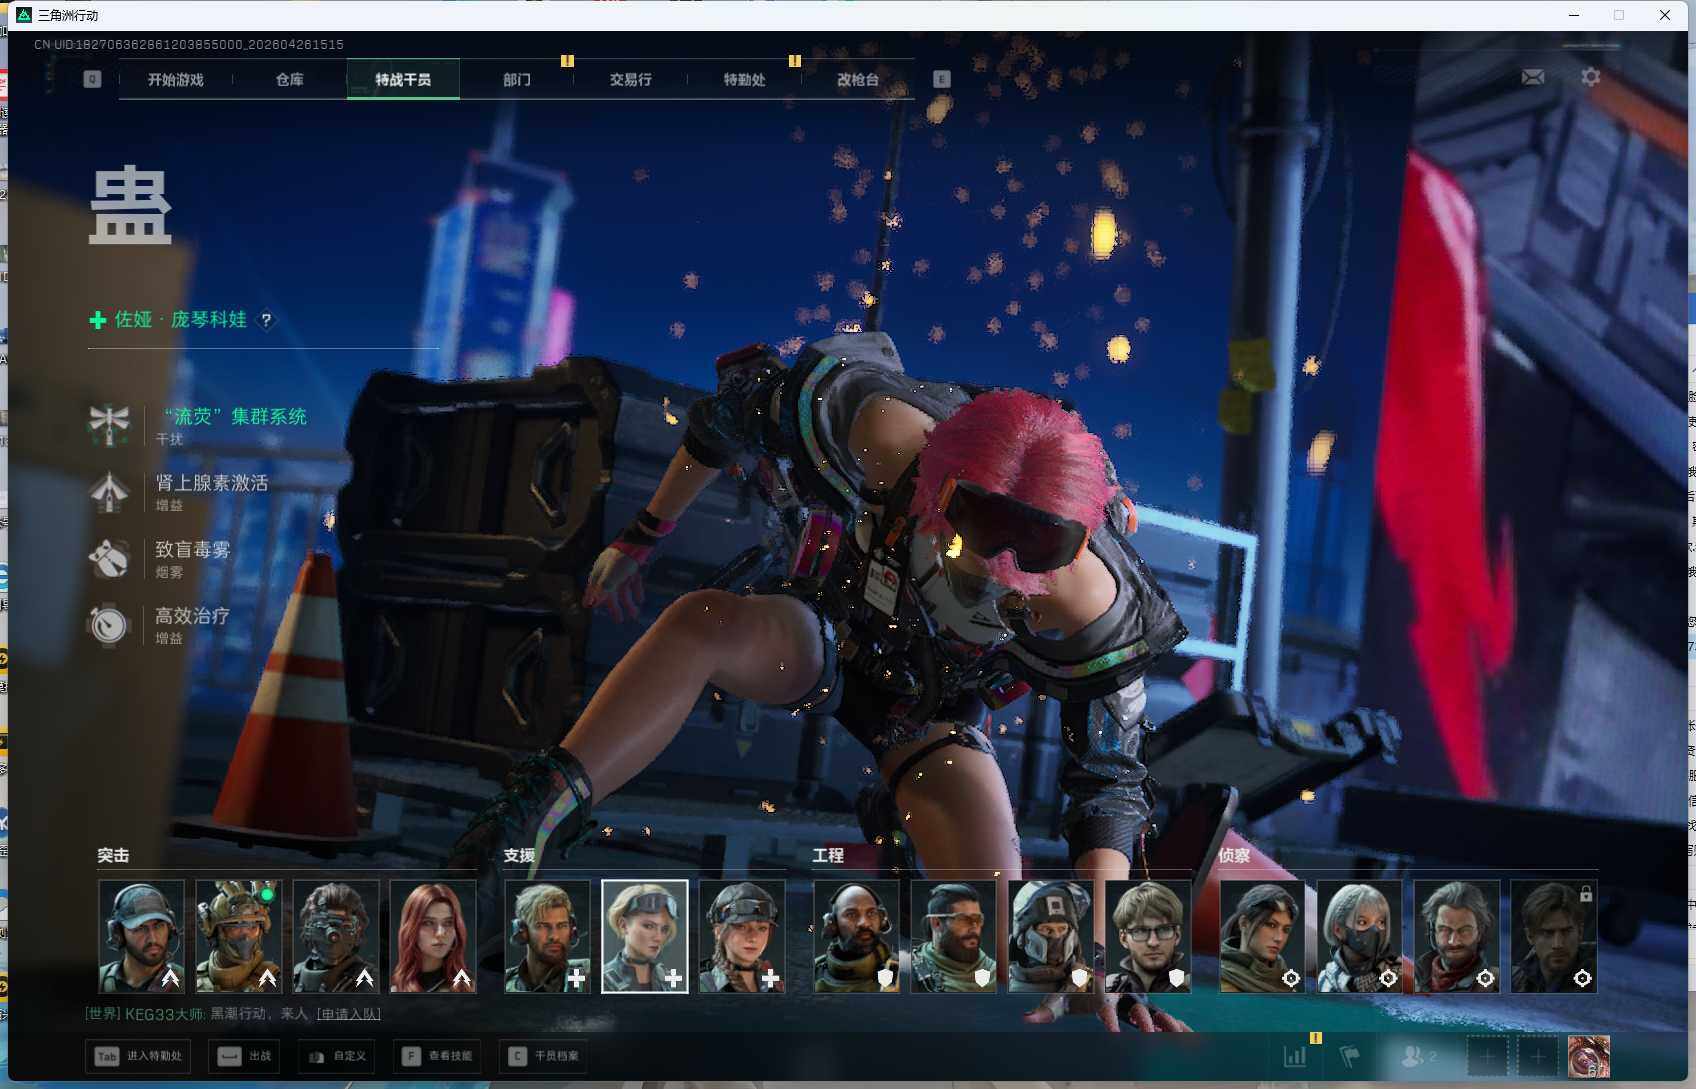This screenshot has height=1089, width=1696.
Task: Select the blond bearded 支援 operator
Action: click(547, 936)
